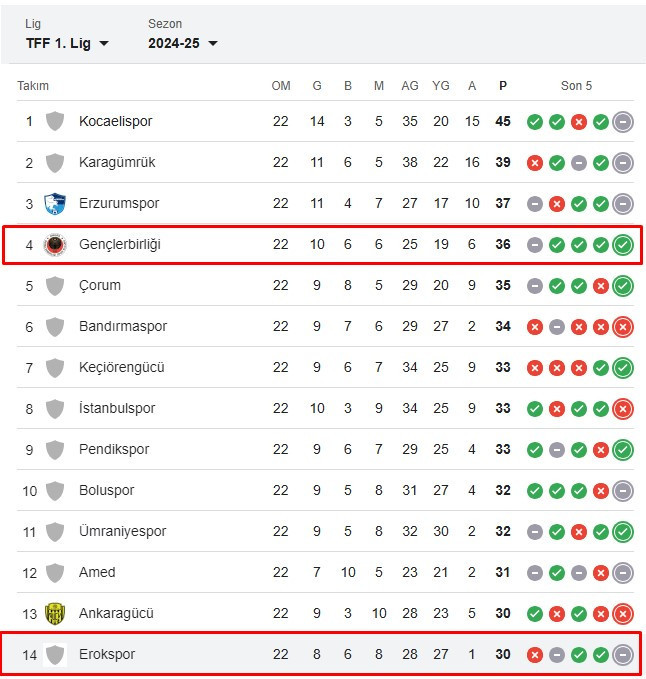Open the Sezon dropdown showing 2024-25
646x679 pixels.
pos(182,43)
